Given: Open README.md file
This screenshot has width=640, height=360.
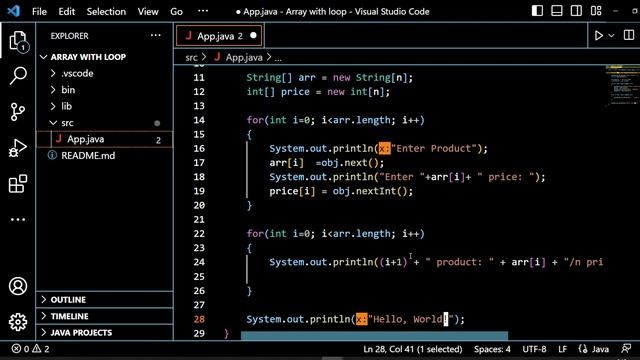Looking at the screenshot, I should point(104,156).
